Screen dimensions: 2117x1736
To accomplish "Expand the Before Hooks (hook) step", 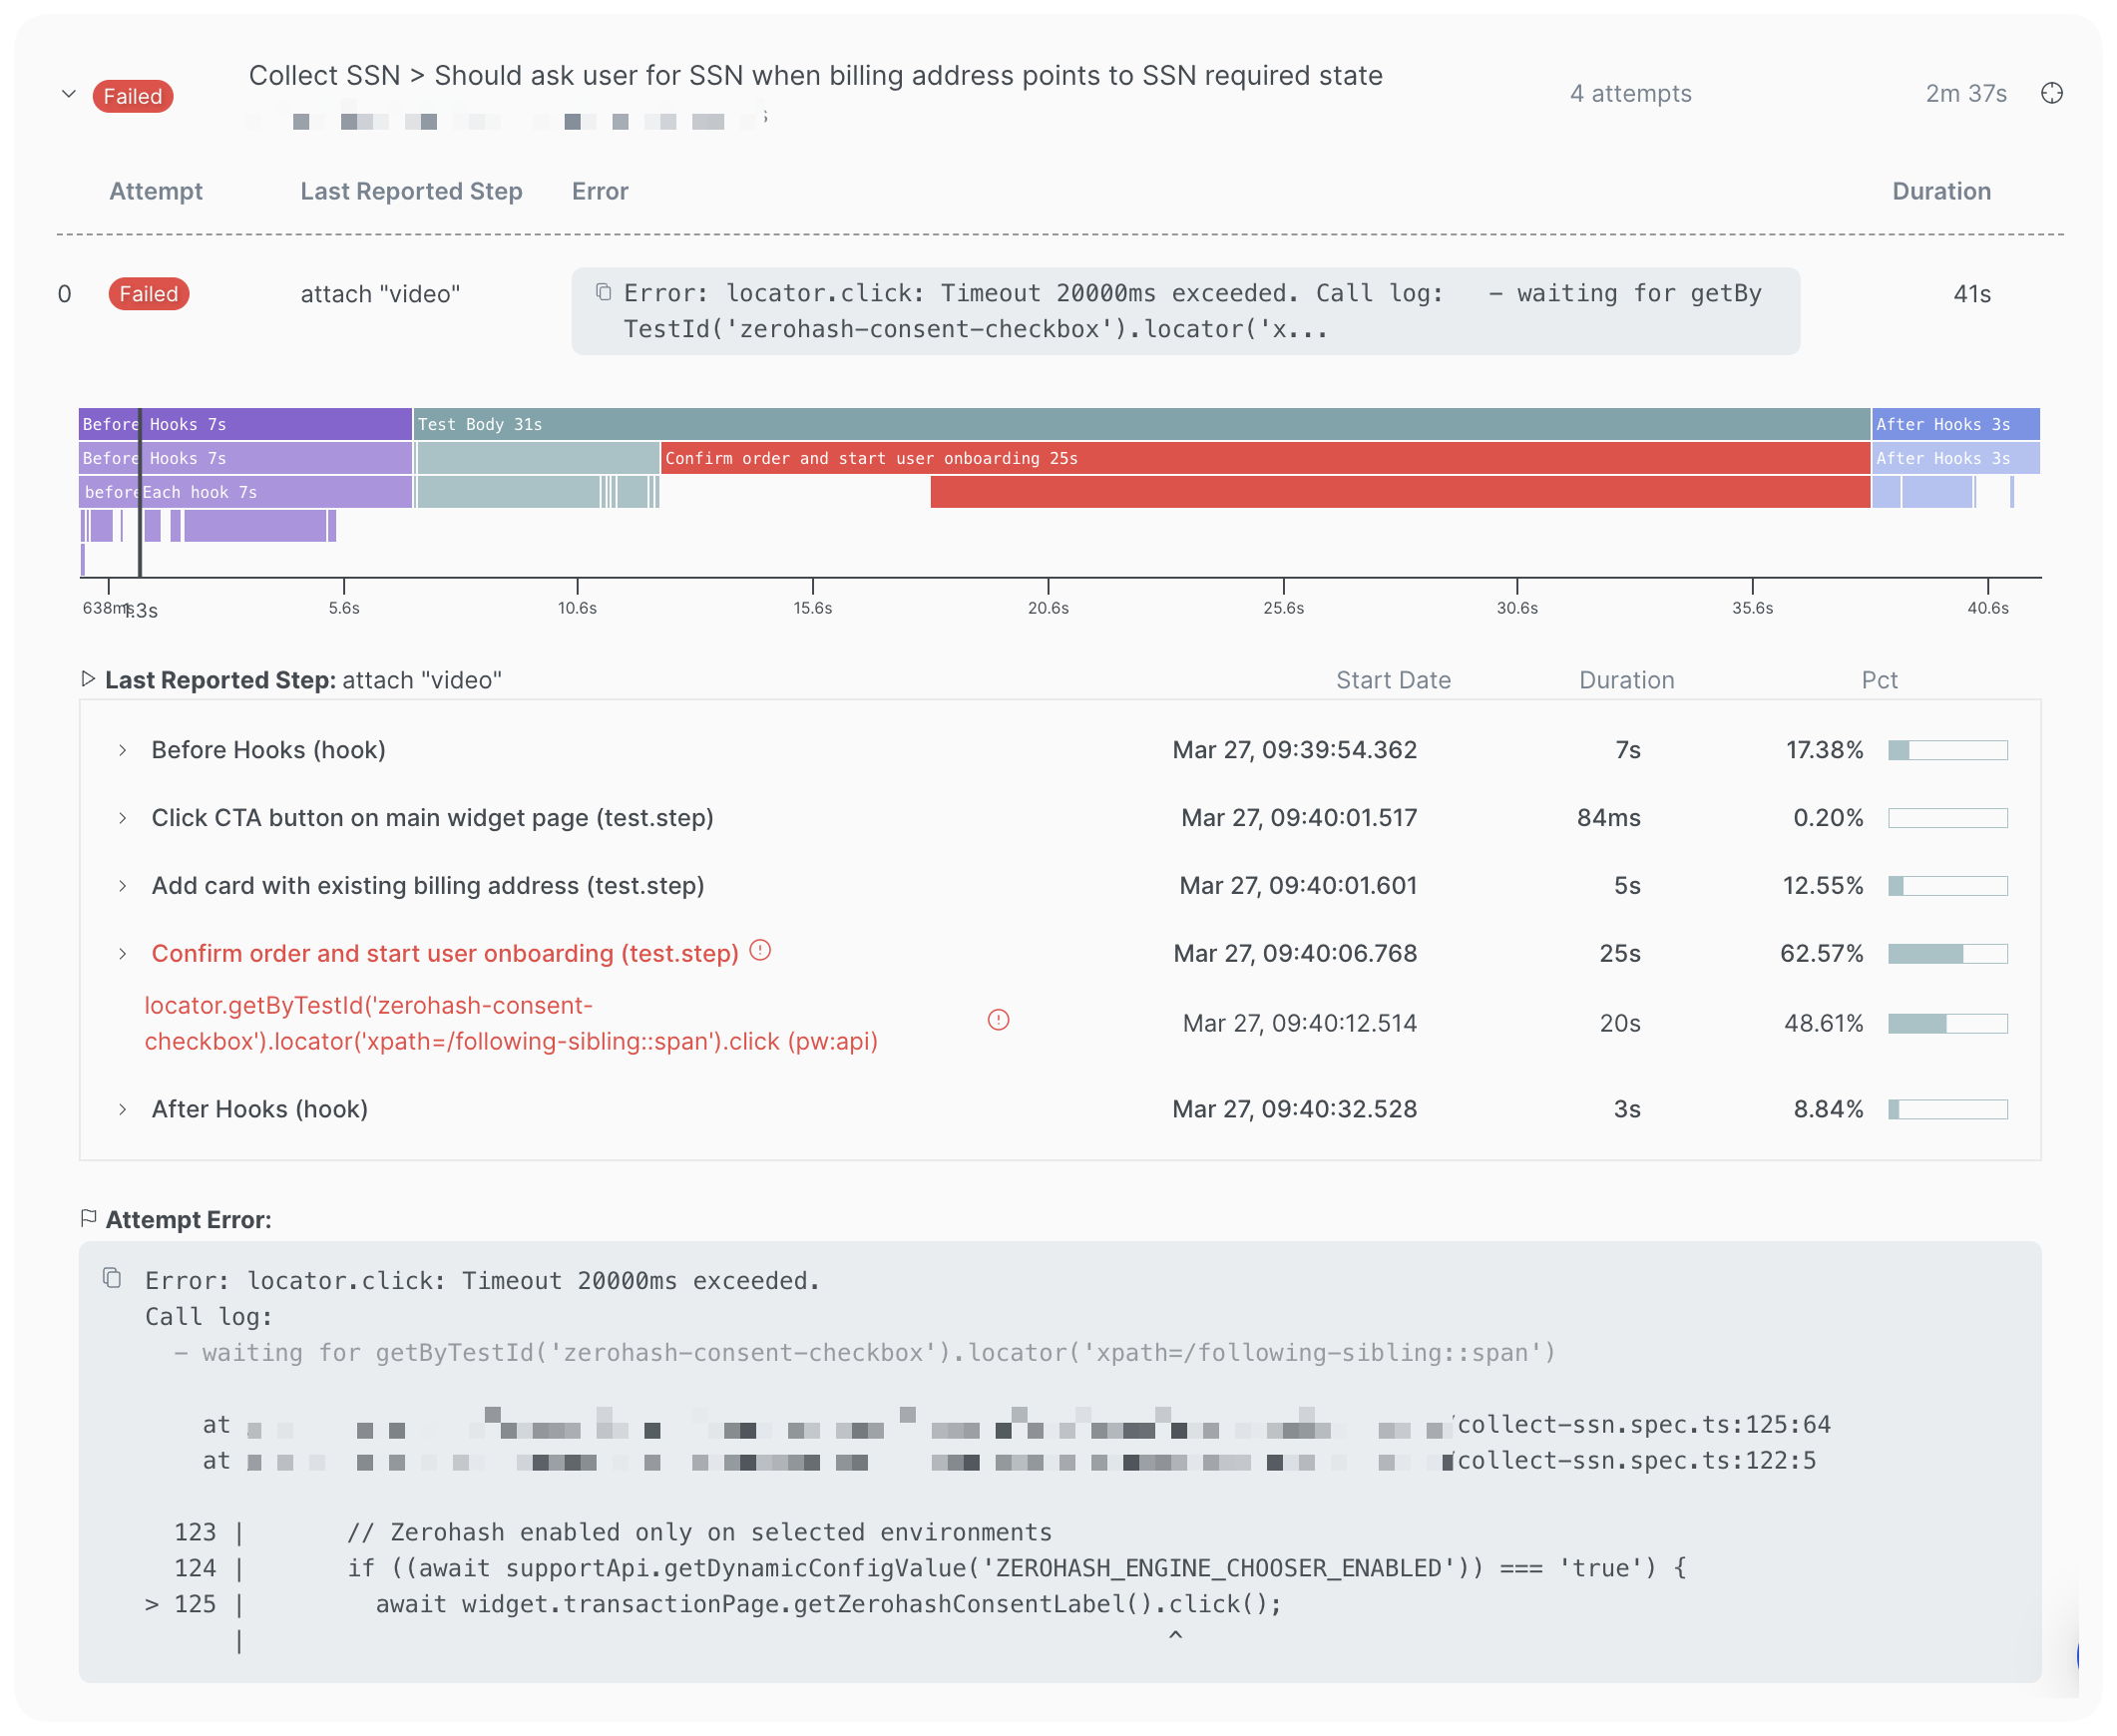I will pos(122,750).
